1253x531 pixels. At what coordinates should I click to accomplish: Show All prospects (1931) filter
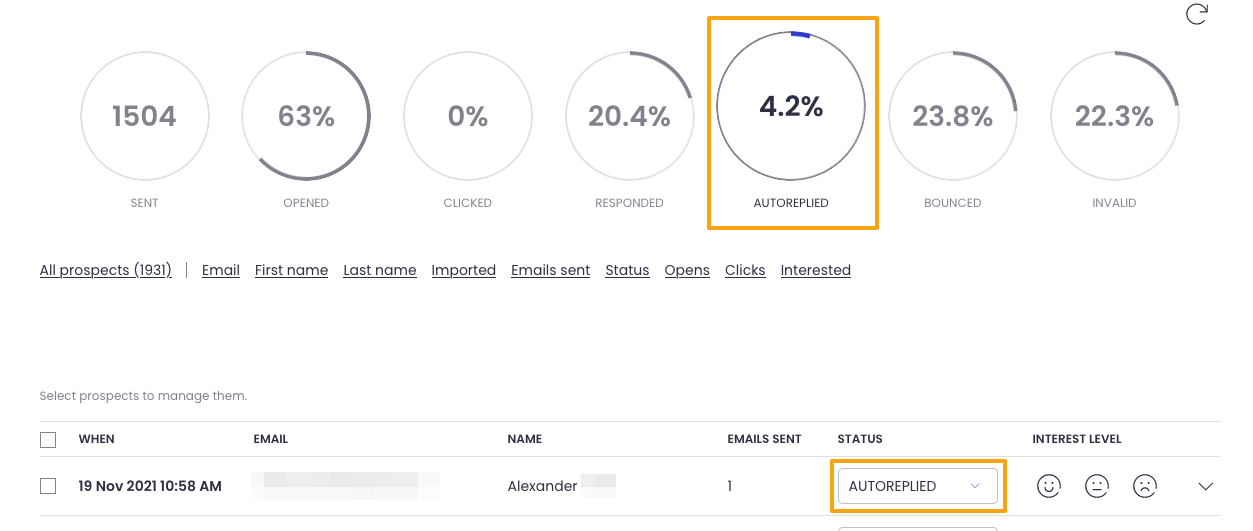106,270
